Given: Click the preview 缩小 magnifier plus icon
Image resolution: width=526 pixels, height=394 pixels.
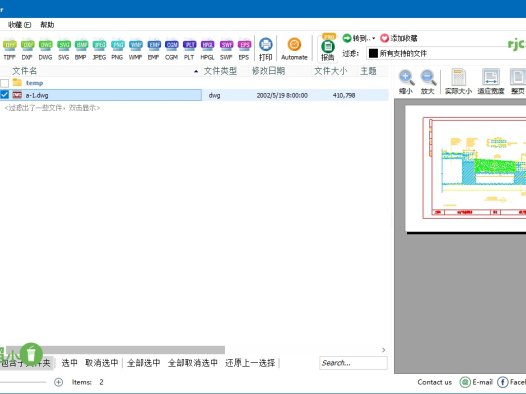Looking at the screenshot, I should [406, 82].
